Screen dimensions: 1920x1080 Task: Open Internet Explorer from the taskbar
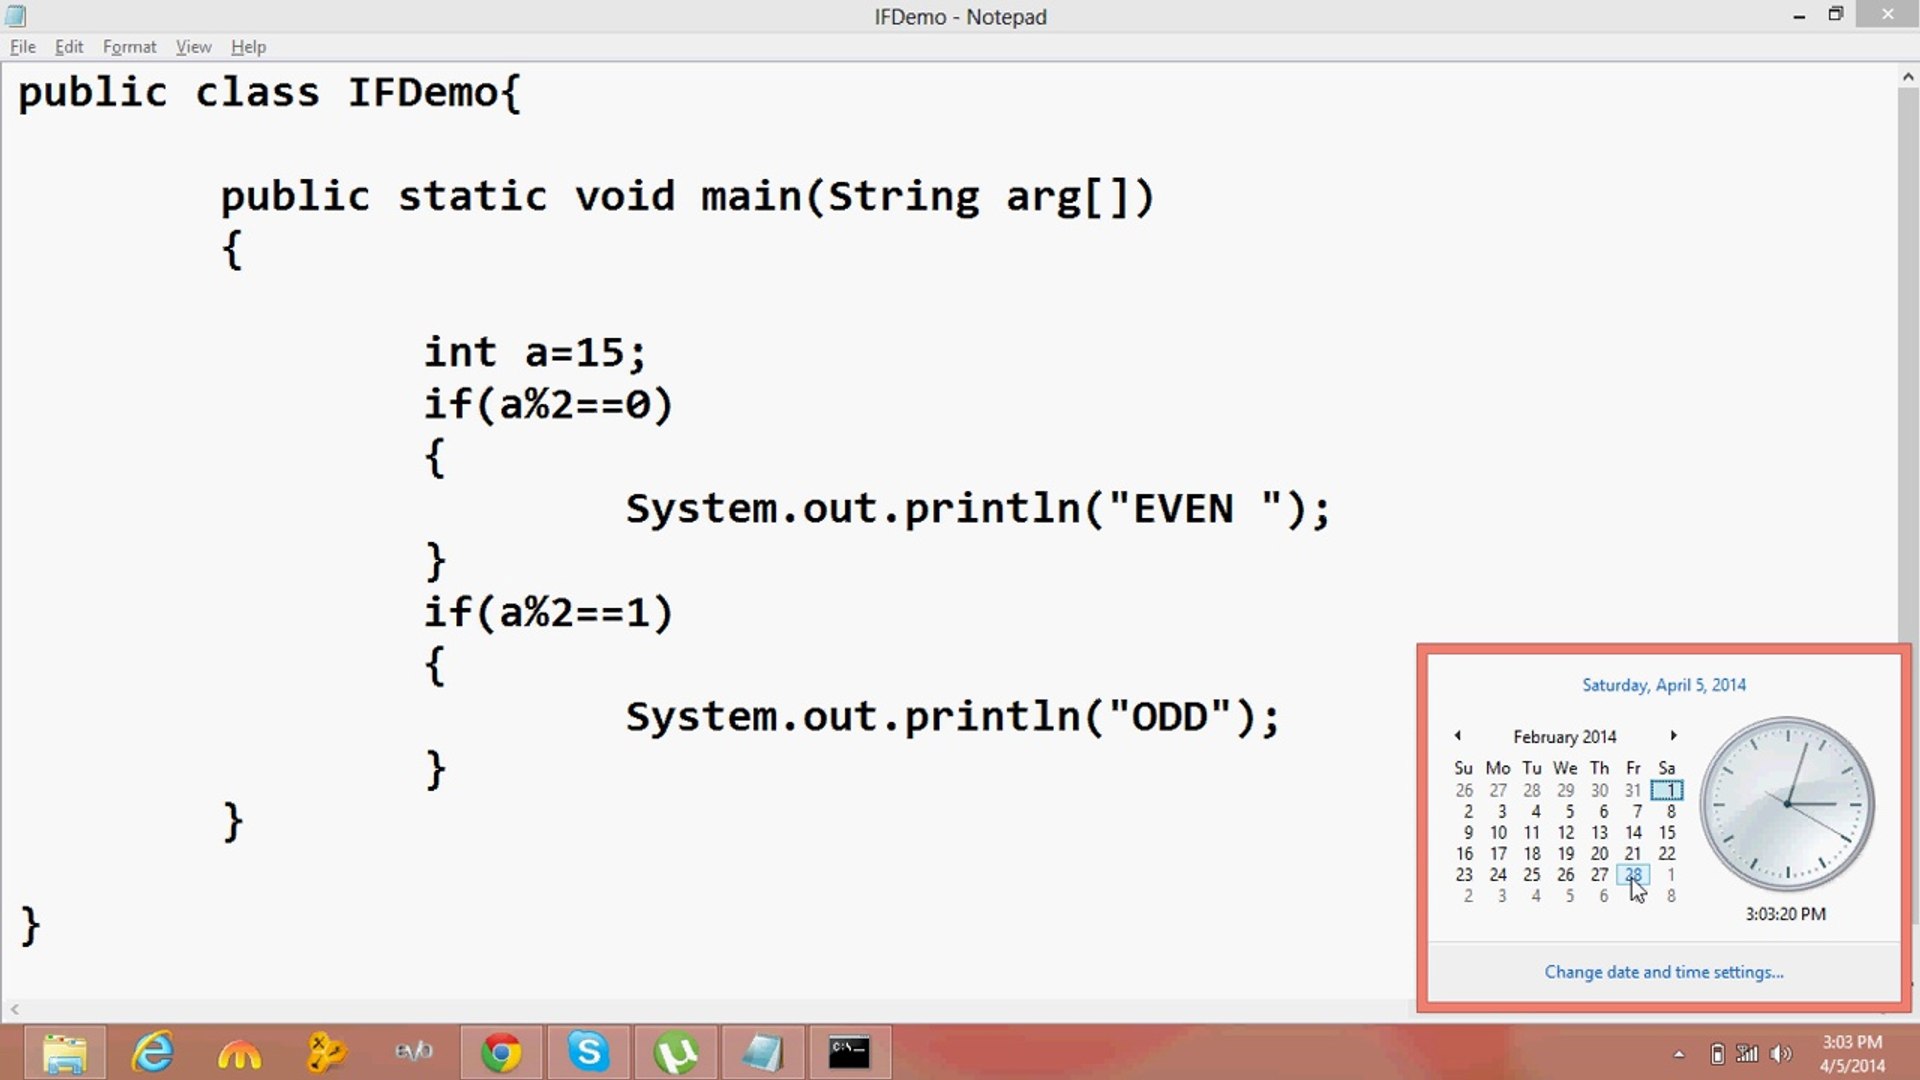coord(151,1052)
